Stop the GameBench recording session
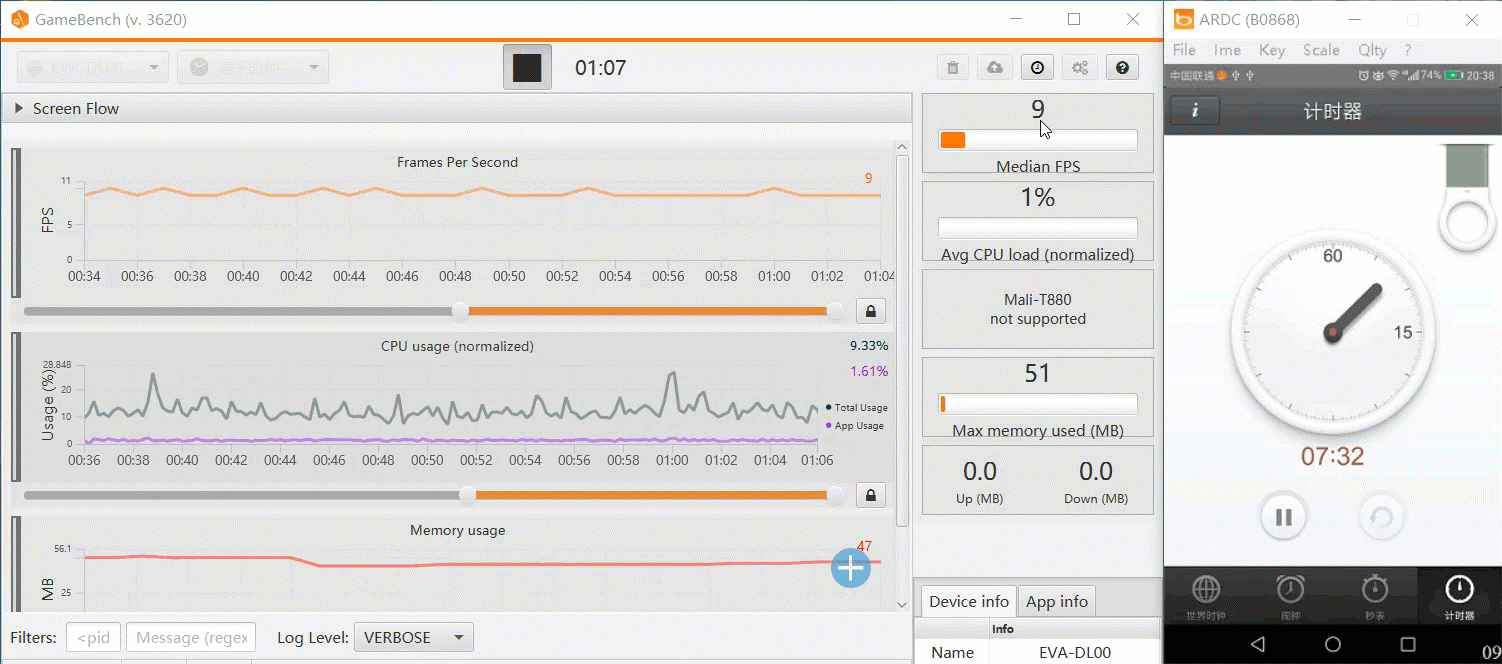The image size is (1502, 664). click(x=527, y=67)
